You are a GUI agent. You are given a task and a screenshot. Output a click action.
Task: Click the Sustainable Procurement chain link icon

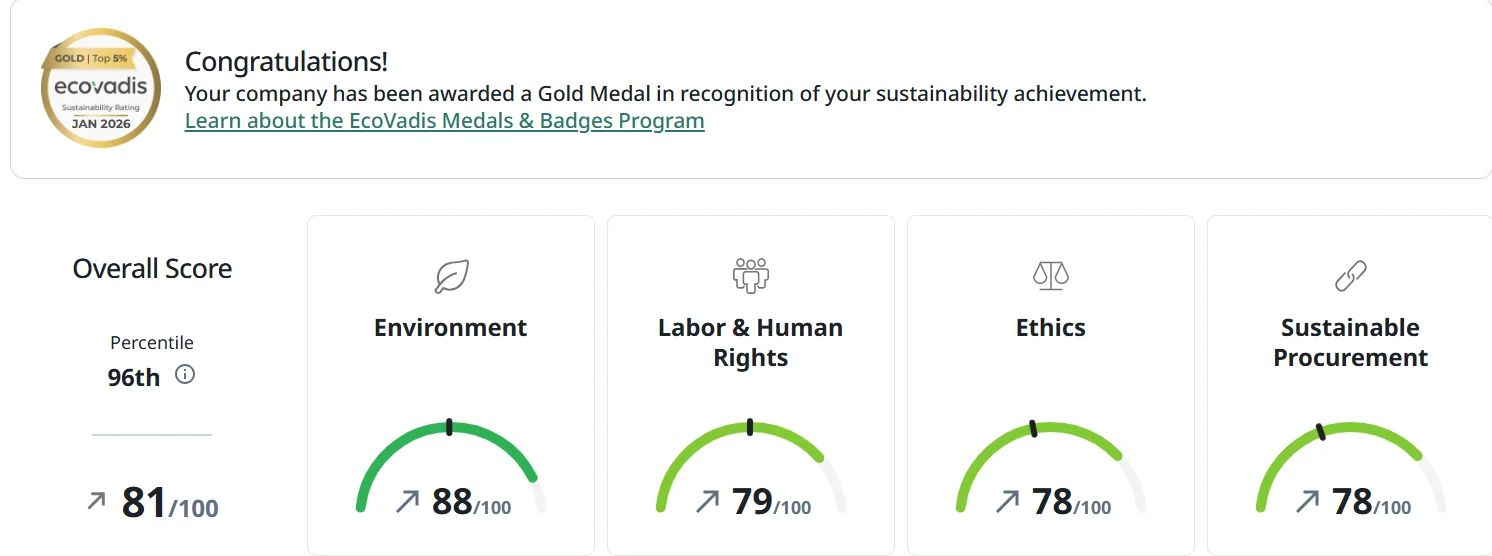pyautogui.click(x=1351, y=275)
